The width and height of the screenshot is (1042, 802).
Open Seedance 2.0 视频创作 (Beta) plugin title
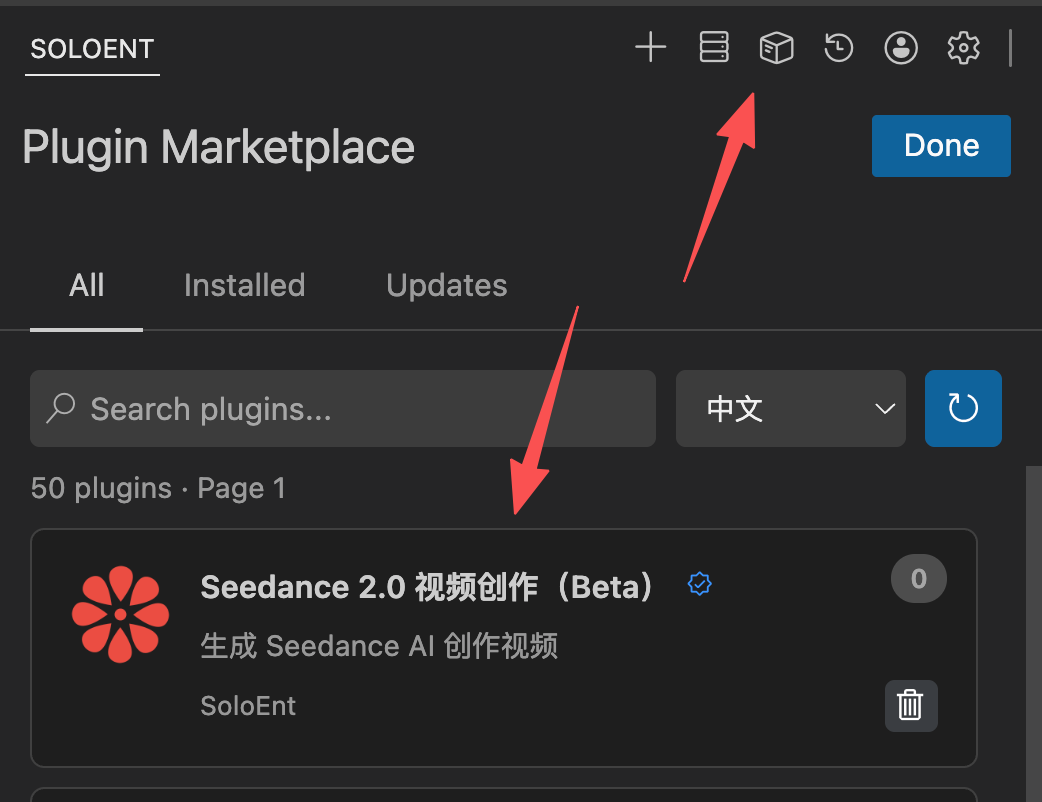tap(429, 587)
